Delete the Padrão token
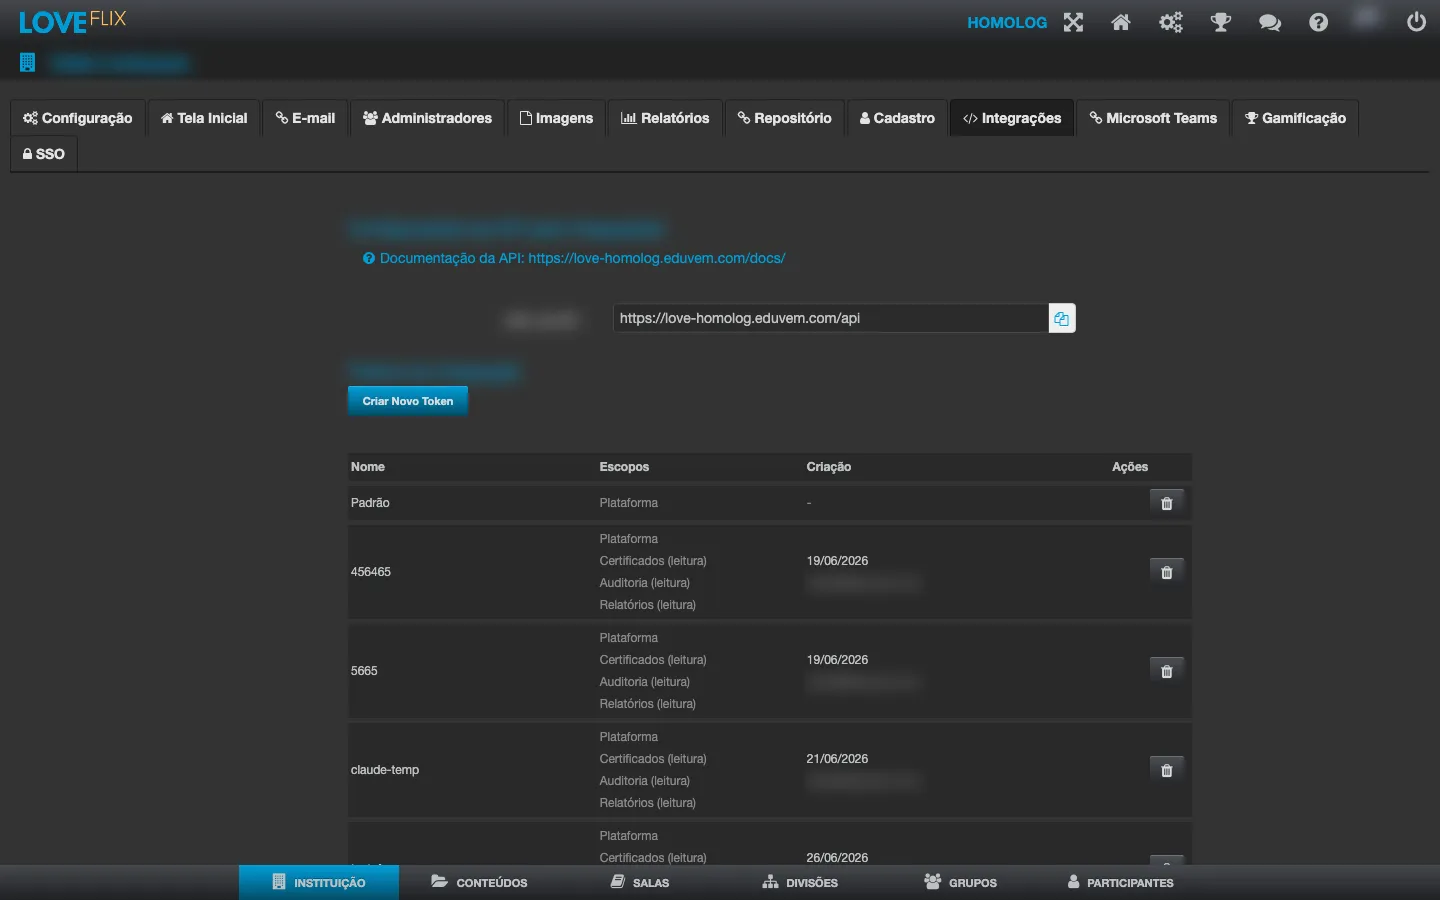Screen dimensions: 1440x900 (x=1166, y=503)
